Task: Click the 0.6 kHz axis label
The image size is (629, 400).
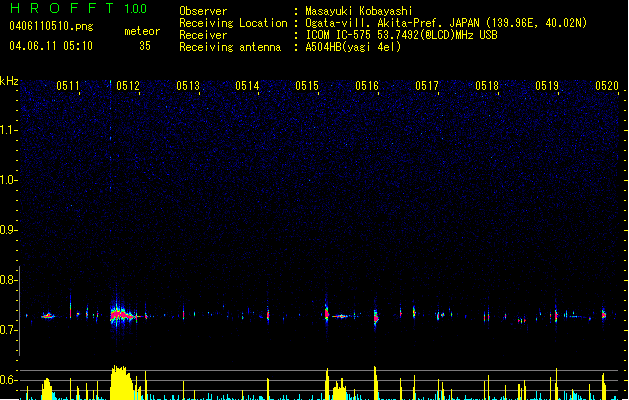Action: [x=8, y=380]
